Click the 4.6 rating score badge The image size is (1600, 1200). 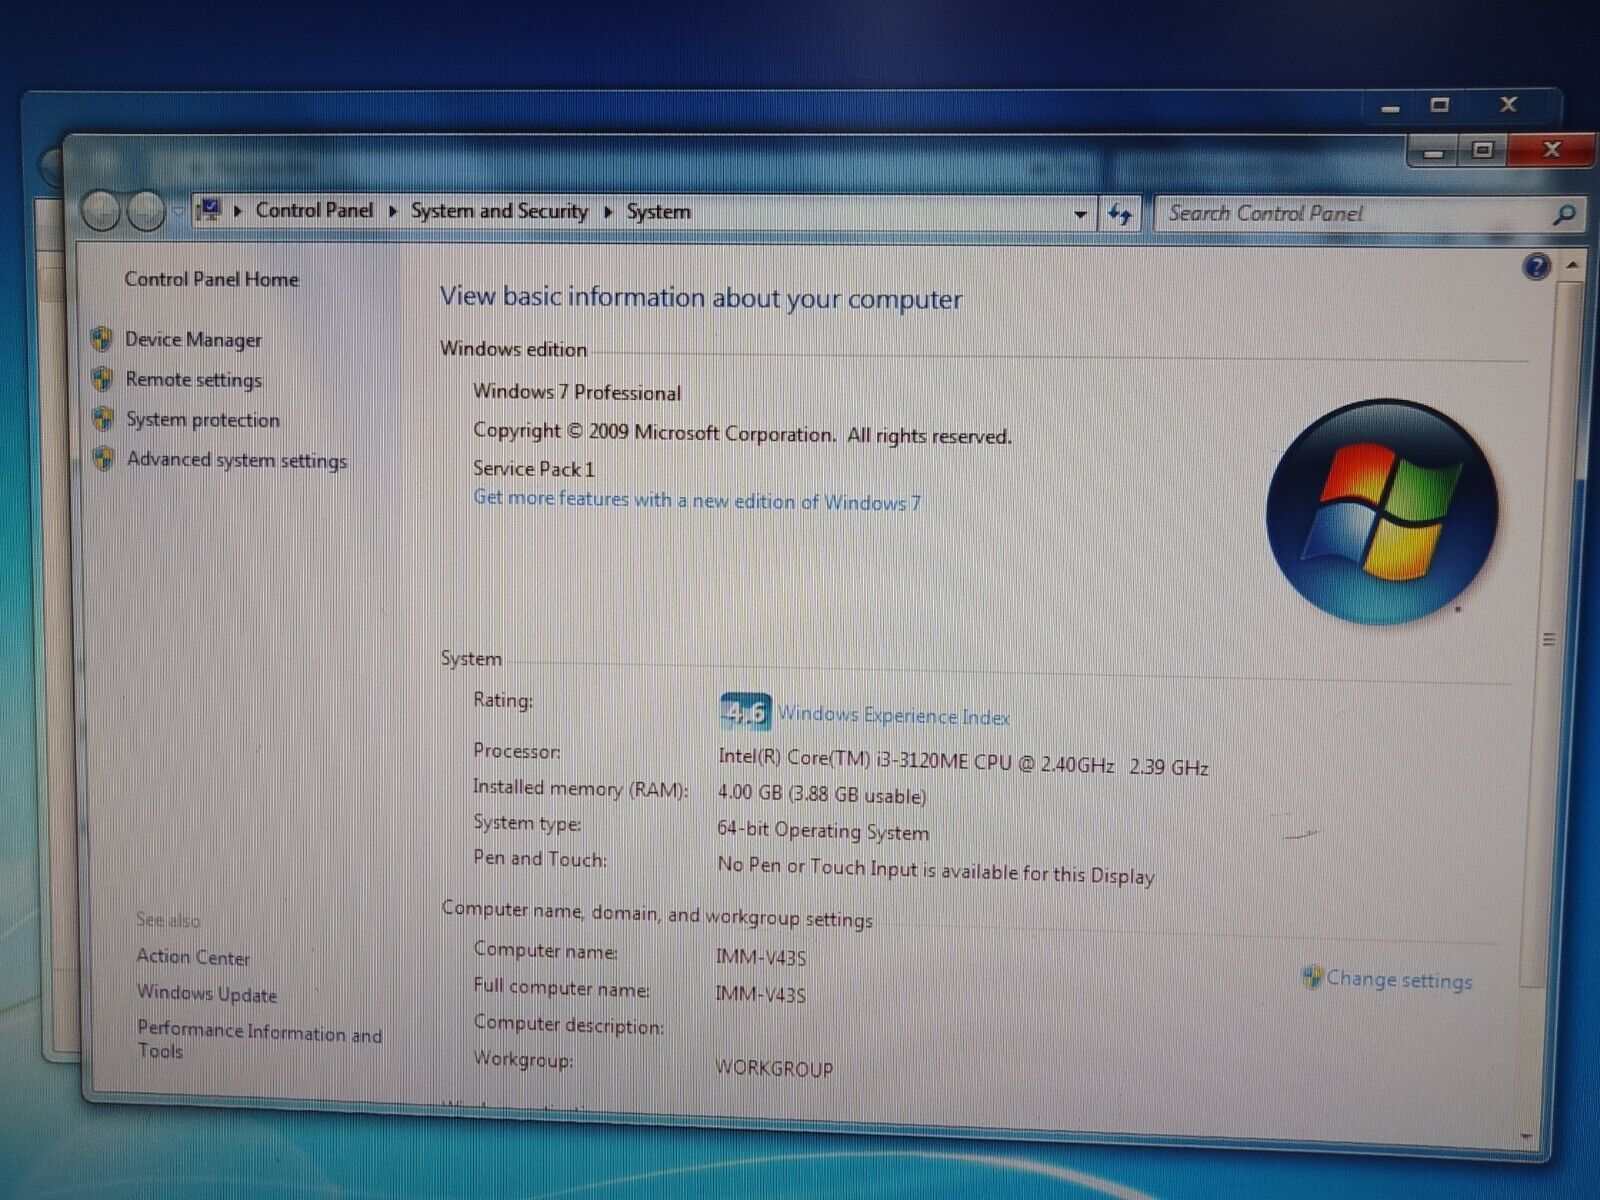(745, 712)
